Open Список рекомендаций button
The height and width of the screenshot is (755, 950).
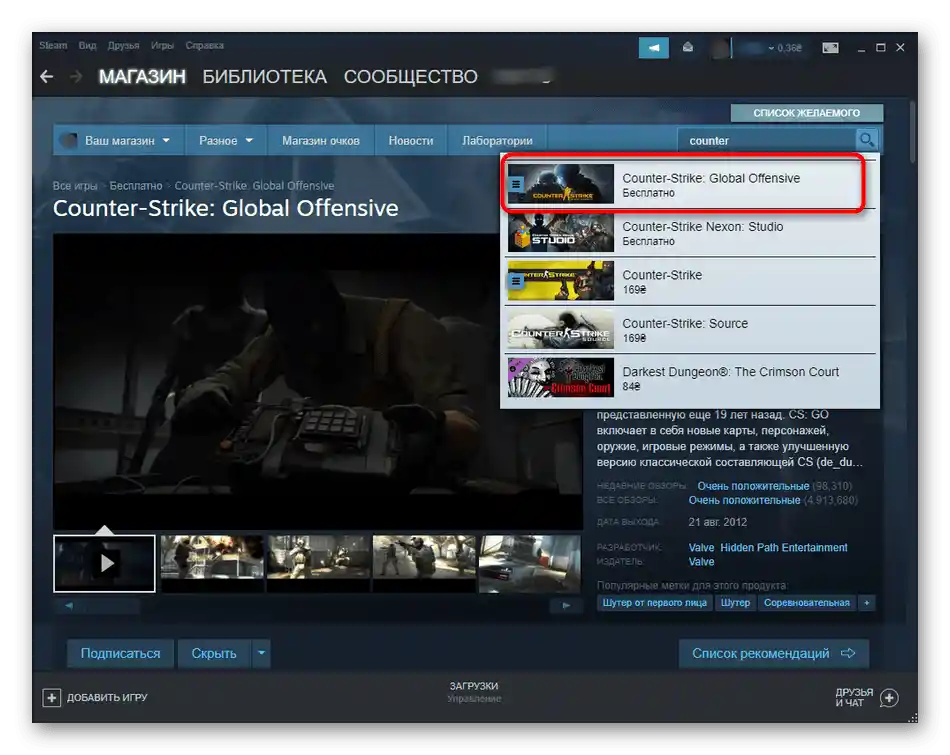tap(774, 653)
